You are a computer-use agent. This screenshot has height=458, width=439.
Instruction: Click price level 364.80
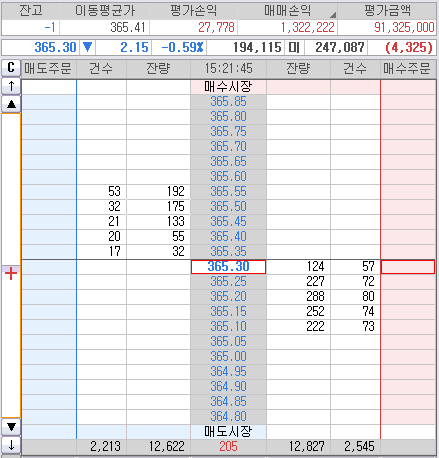pyautogui.click(x=228, y=417)
